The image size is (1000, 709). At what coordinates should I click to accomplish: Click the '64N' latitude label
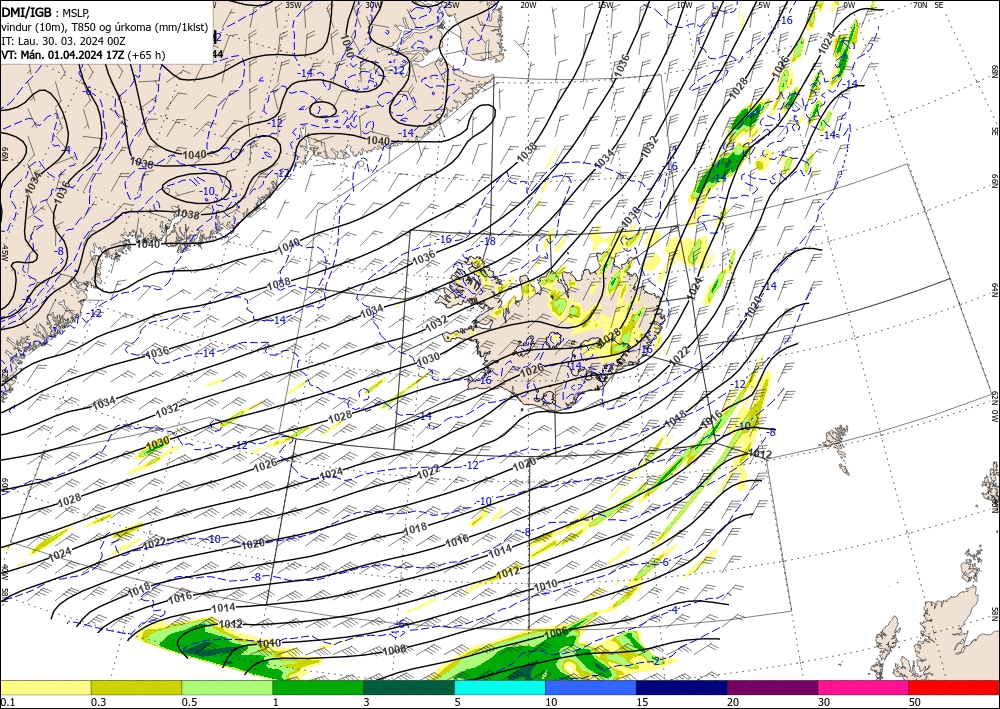pos(994,290)
